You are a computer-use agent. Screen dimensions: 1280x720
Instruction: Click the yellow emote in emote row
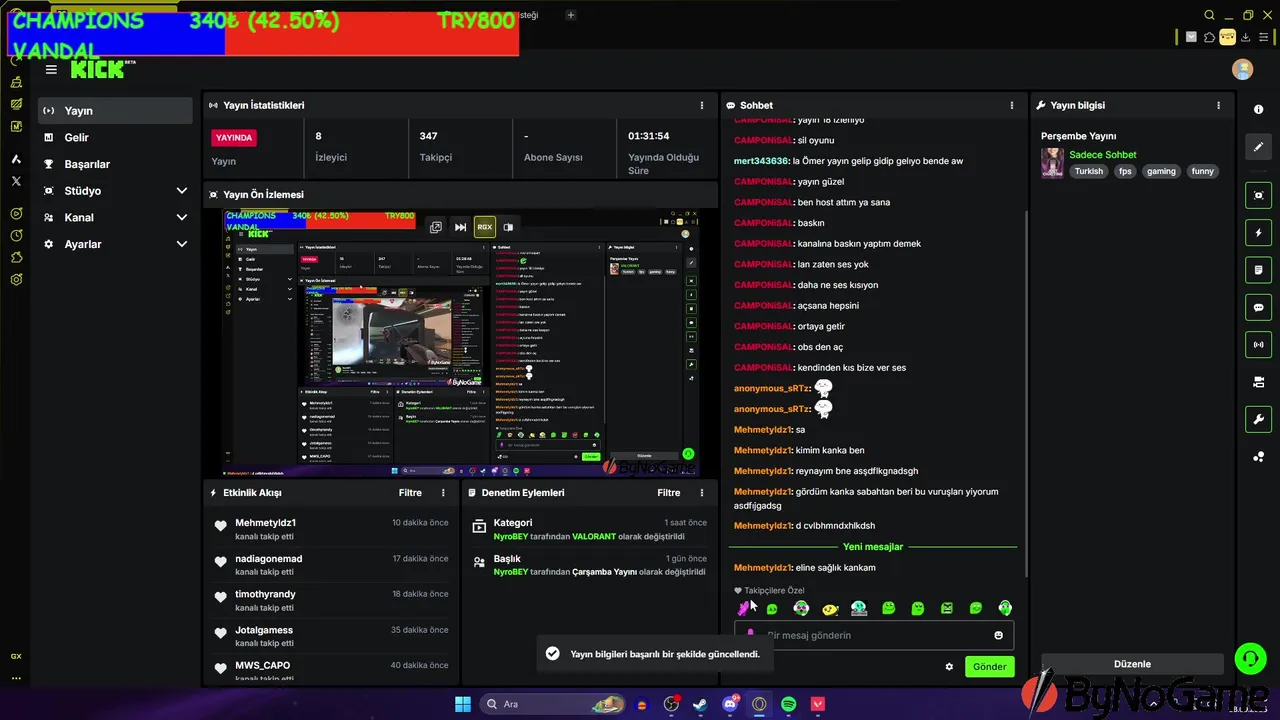830,608
